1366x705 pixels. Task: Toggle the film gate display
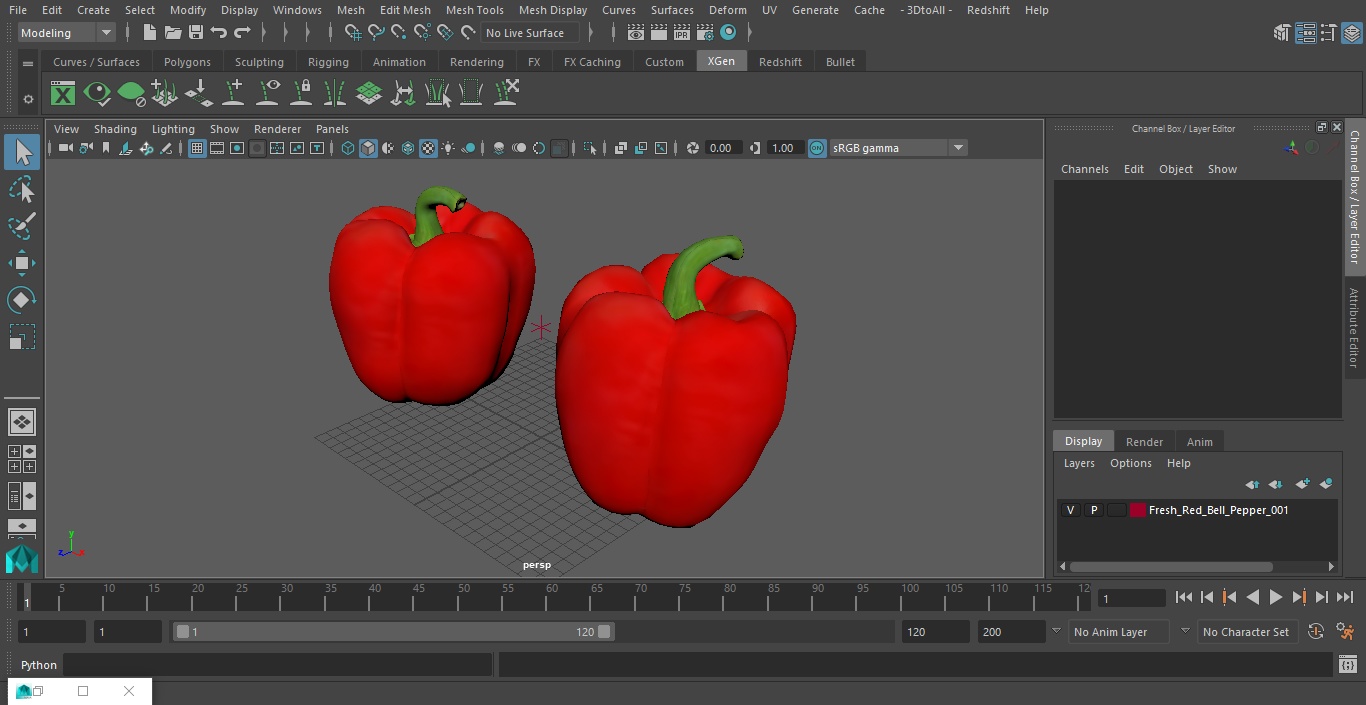click(217, 148)
